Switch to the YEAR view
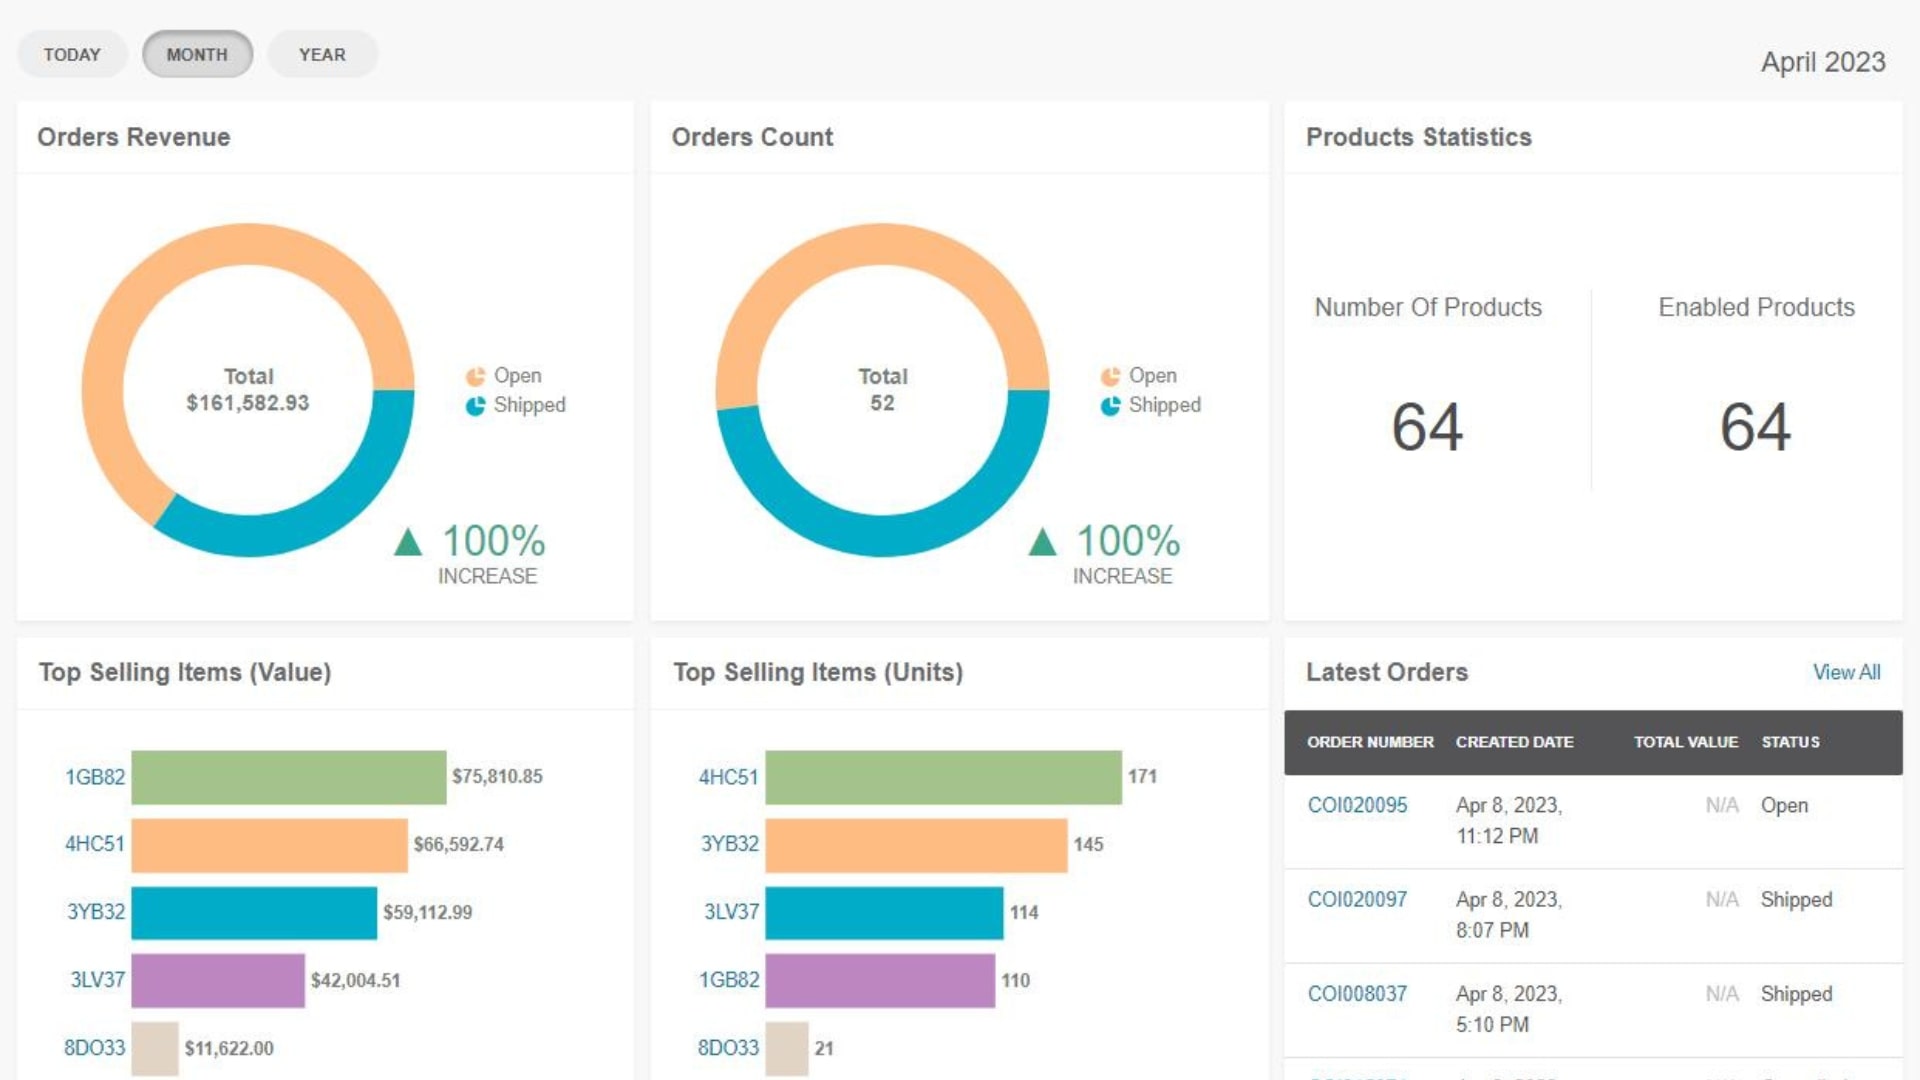Viewport: 1920px width, 1080px height. tap(322, 54)
